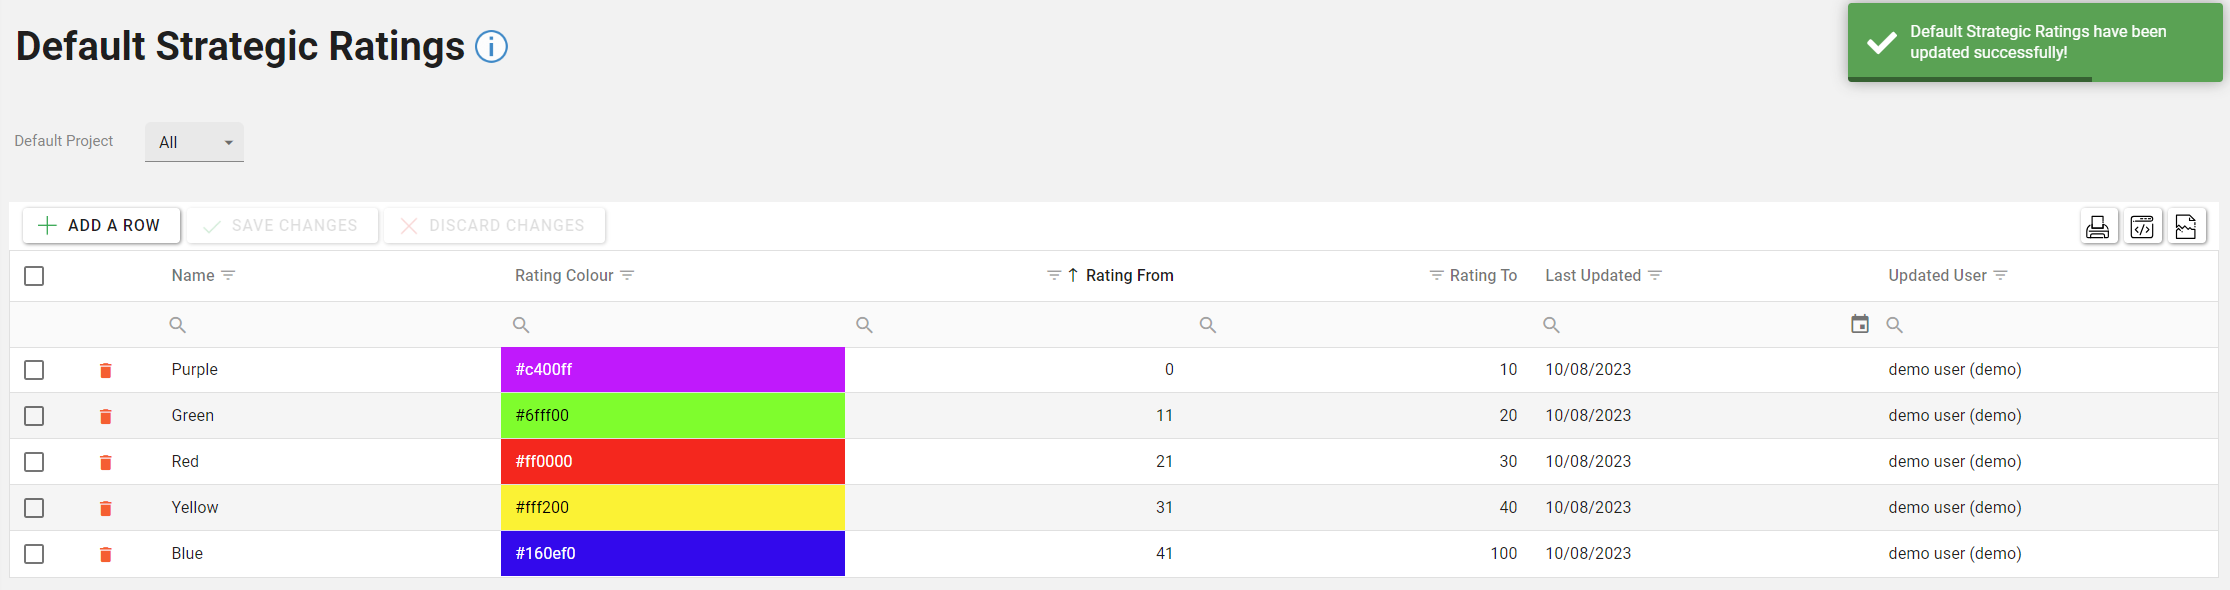Sort by the Rating From column header
The width and height of the screenshot is (2230, 590).
(1129, 275)
